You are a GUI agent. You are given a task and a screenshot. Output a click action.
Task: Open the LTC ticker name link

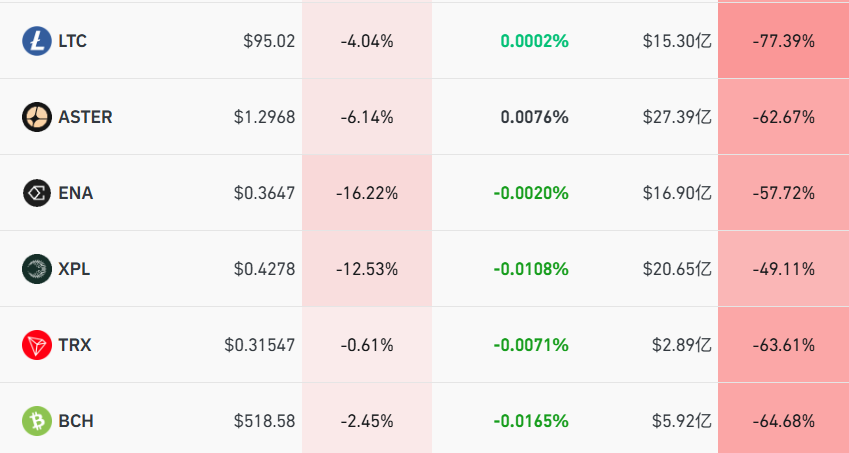[73, 41]
